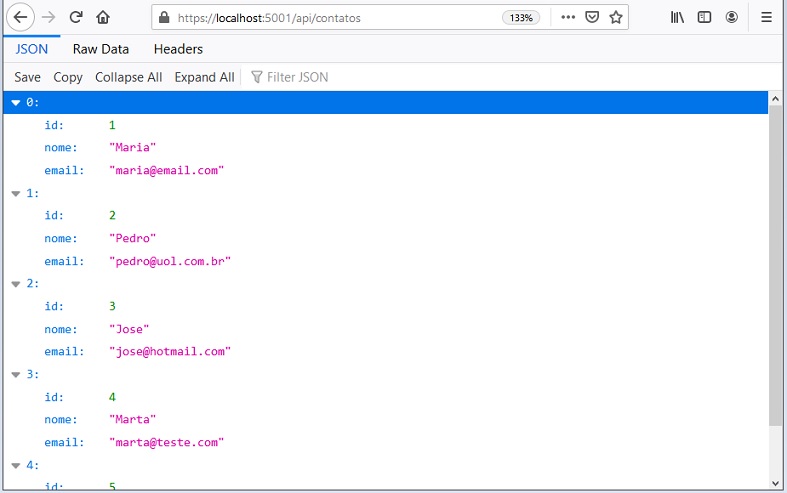
Task: Open the Firefox account icon
Action: [x=732, y=17]
